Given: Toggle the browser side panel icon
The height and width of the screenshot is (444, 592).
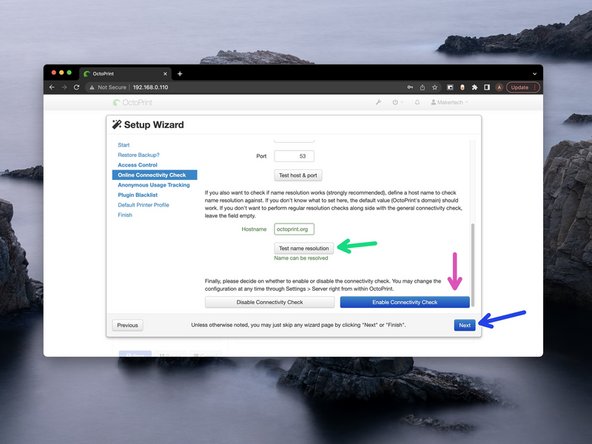Looking at the screenshot, I should pyautogui.click(x=487, y=87).
